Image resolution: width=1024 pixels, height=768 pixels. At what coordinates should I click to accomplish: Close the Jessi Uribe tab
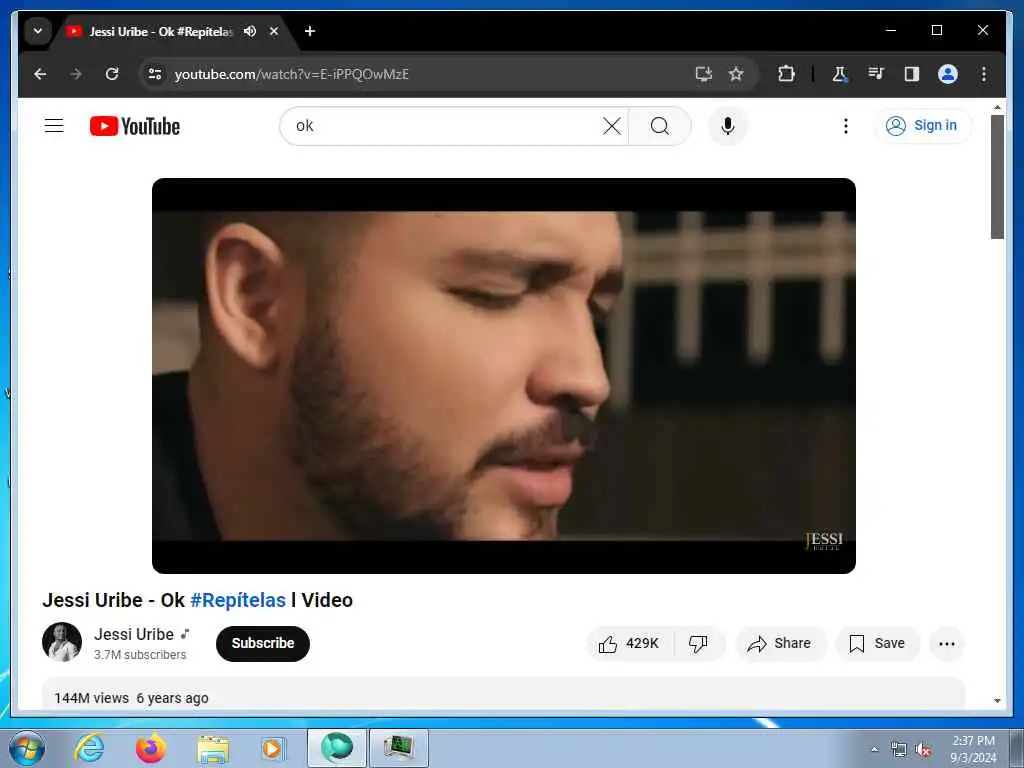tap(274, 31)
